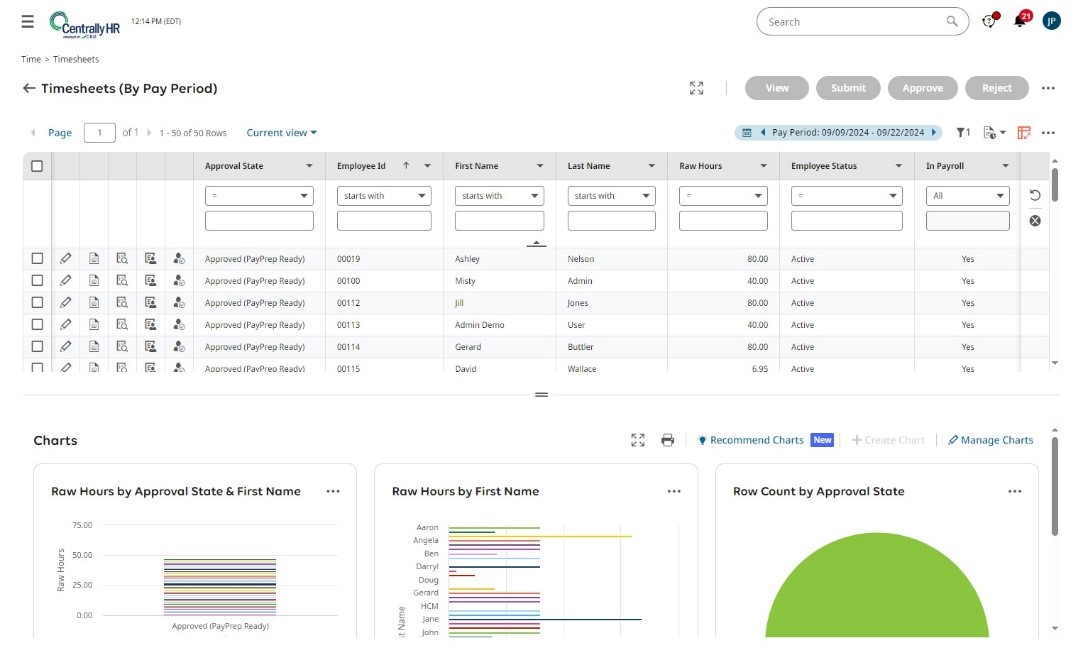Open more actions next to Reject
The height and width of the screenshot is (660, 1083).
1048,88
